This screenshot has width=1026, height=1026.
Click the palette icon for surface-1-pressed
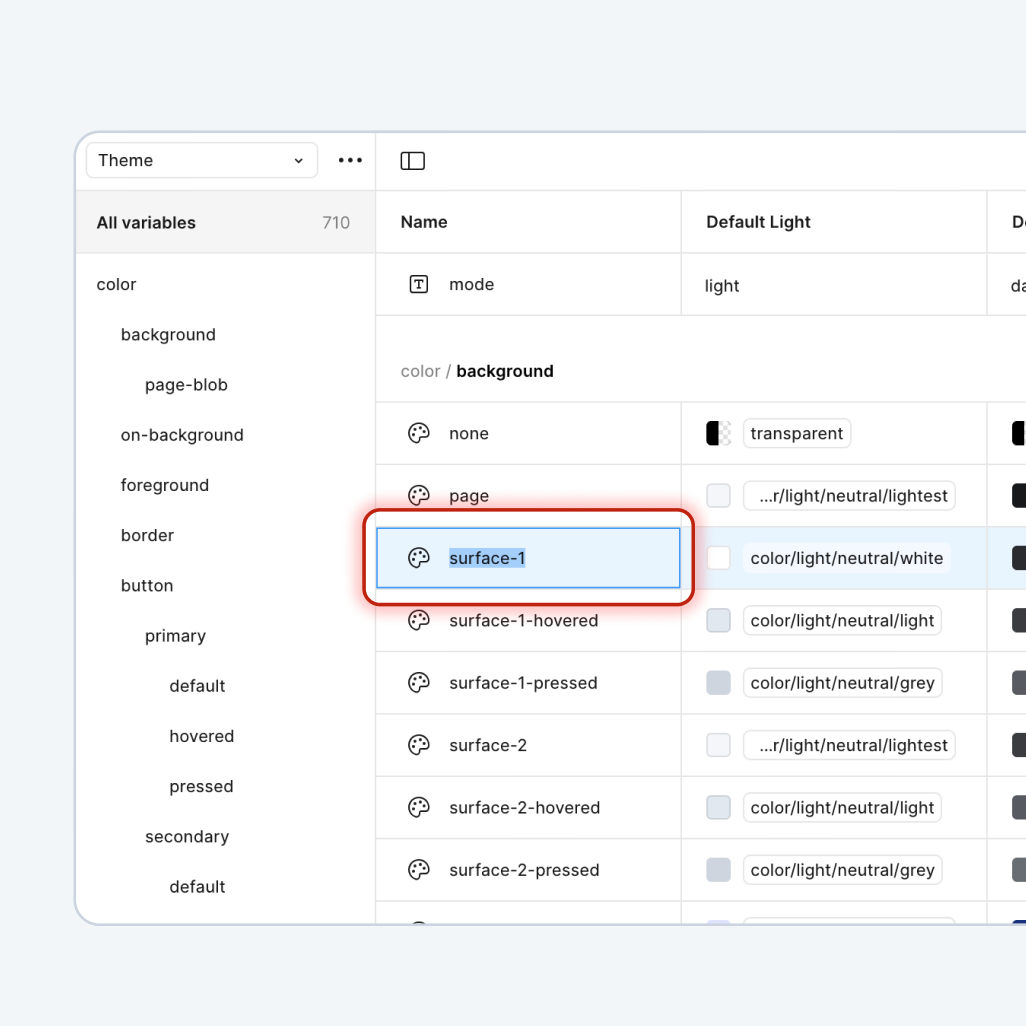click(419, 683)
